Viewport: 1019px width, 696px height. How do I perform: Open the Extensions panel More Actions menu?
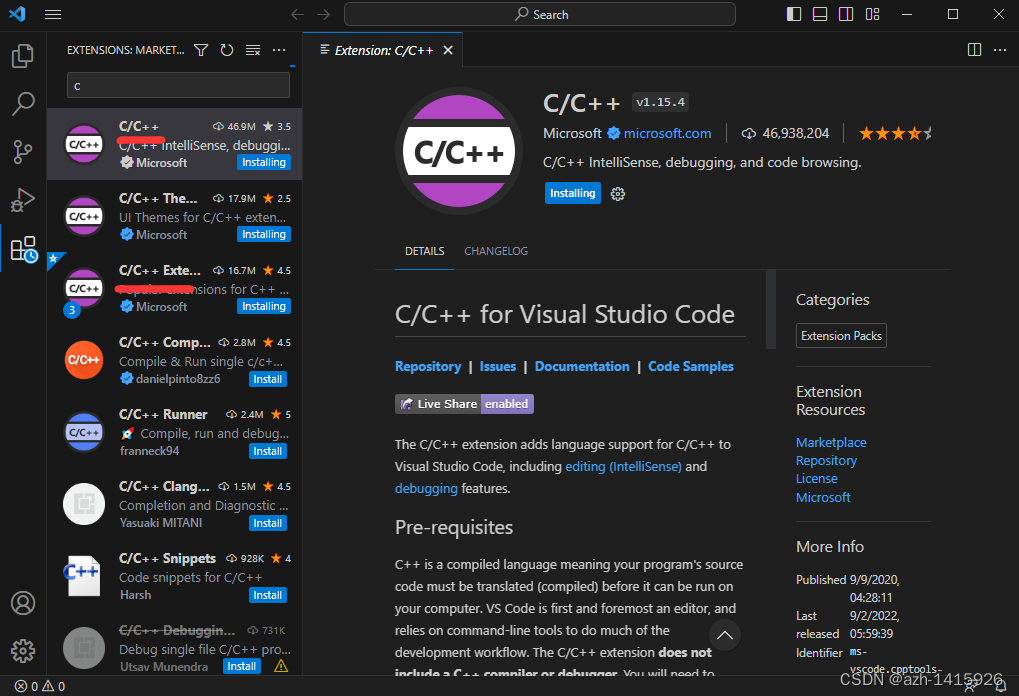pos(278,49)
